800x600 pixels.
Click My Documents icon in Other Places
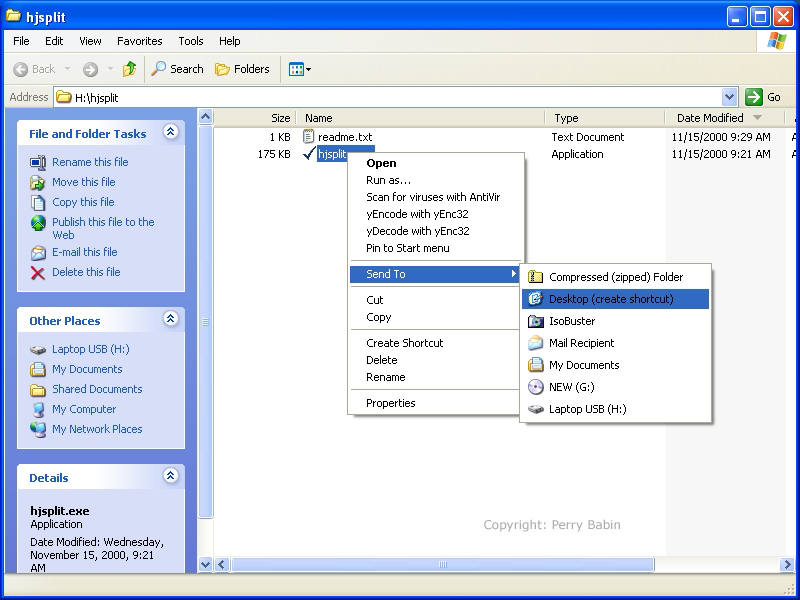tap(38, 369)
